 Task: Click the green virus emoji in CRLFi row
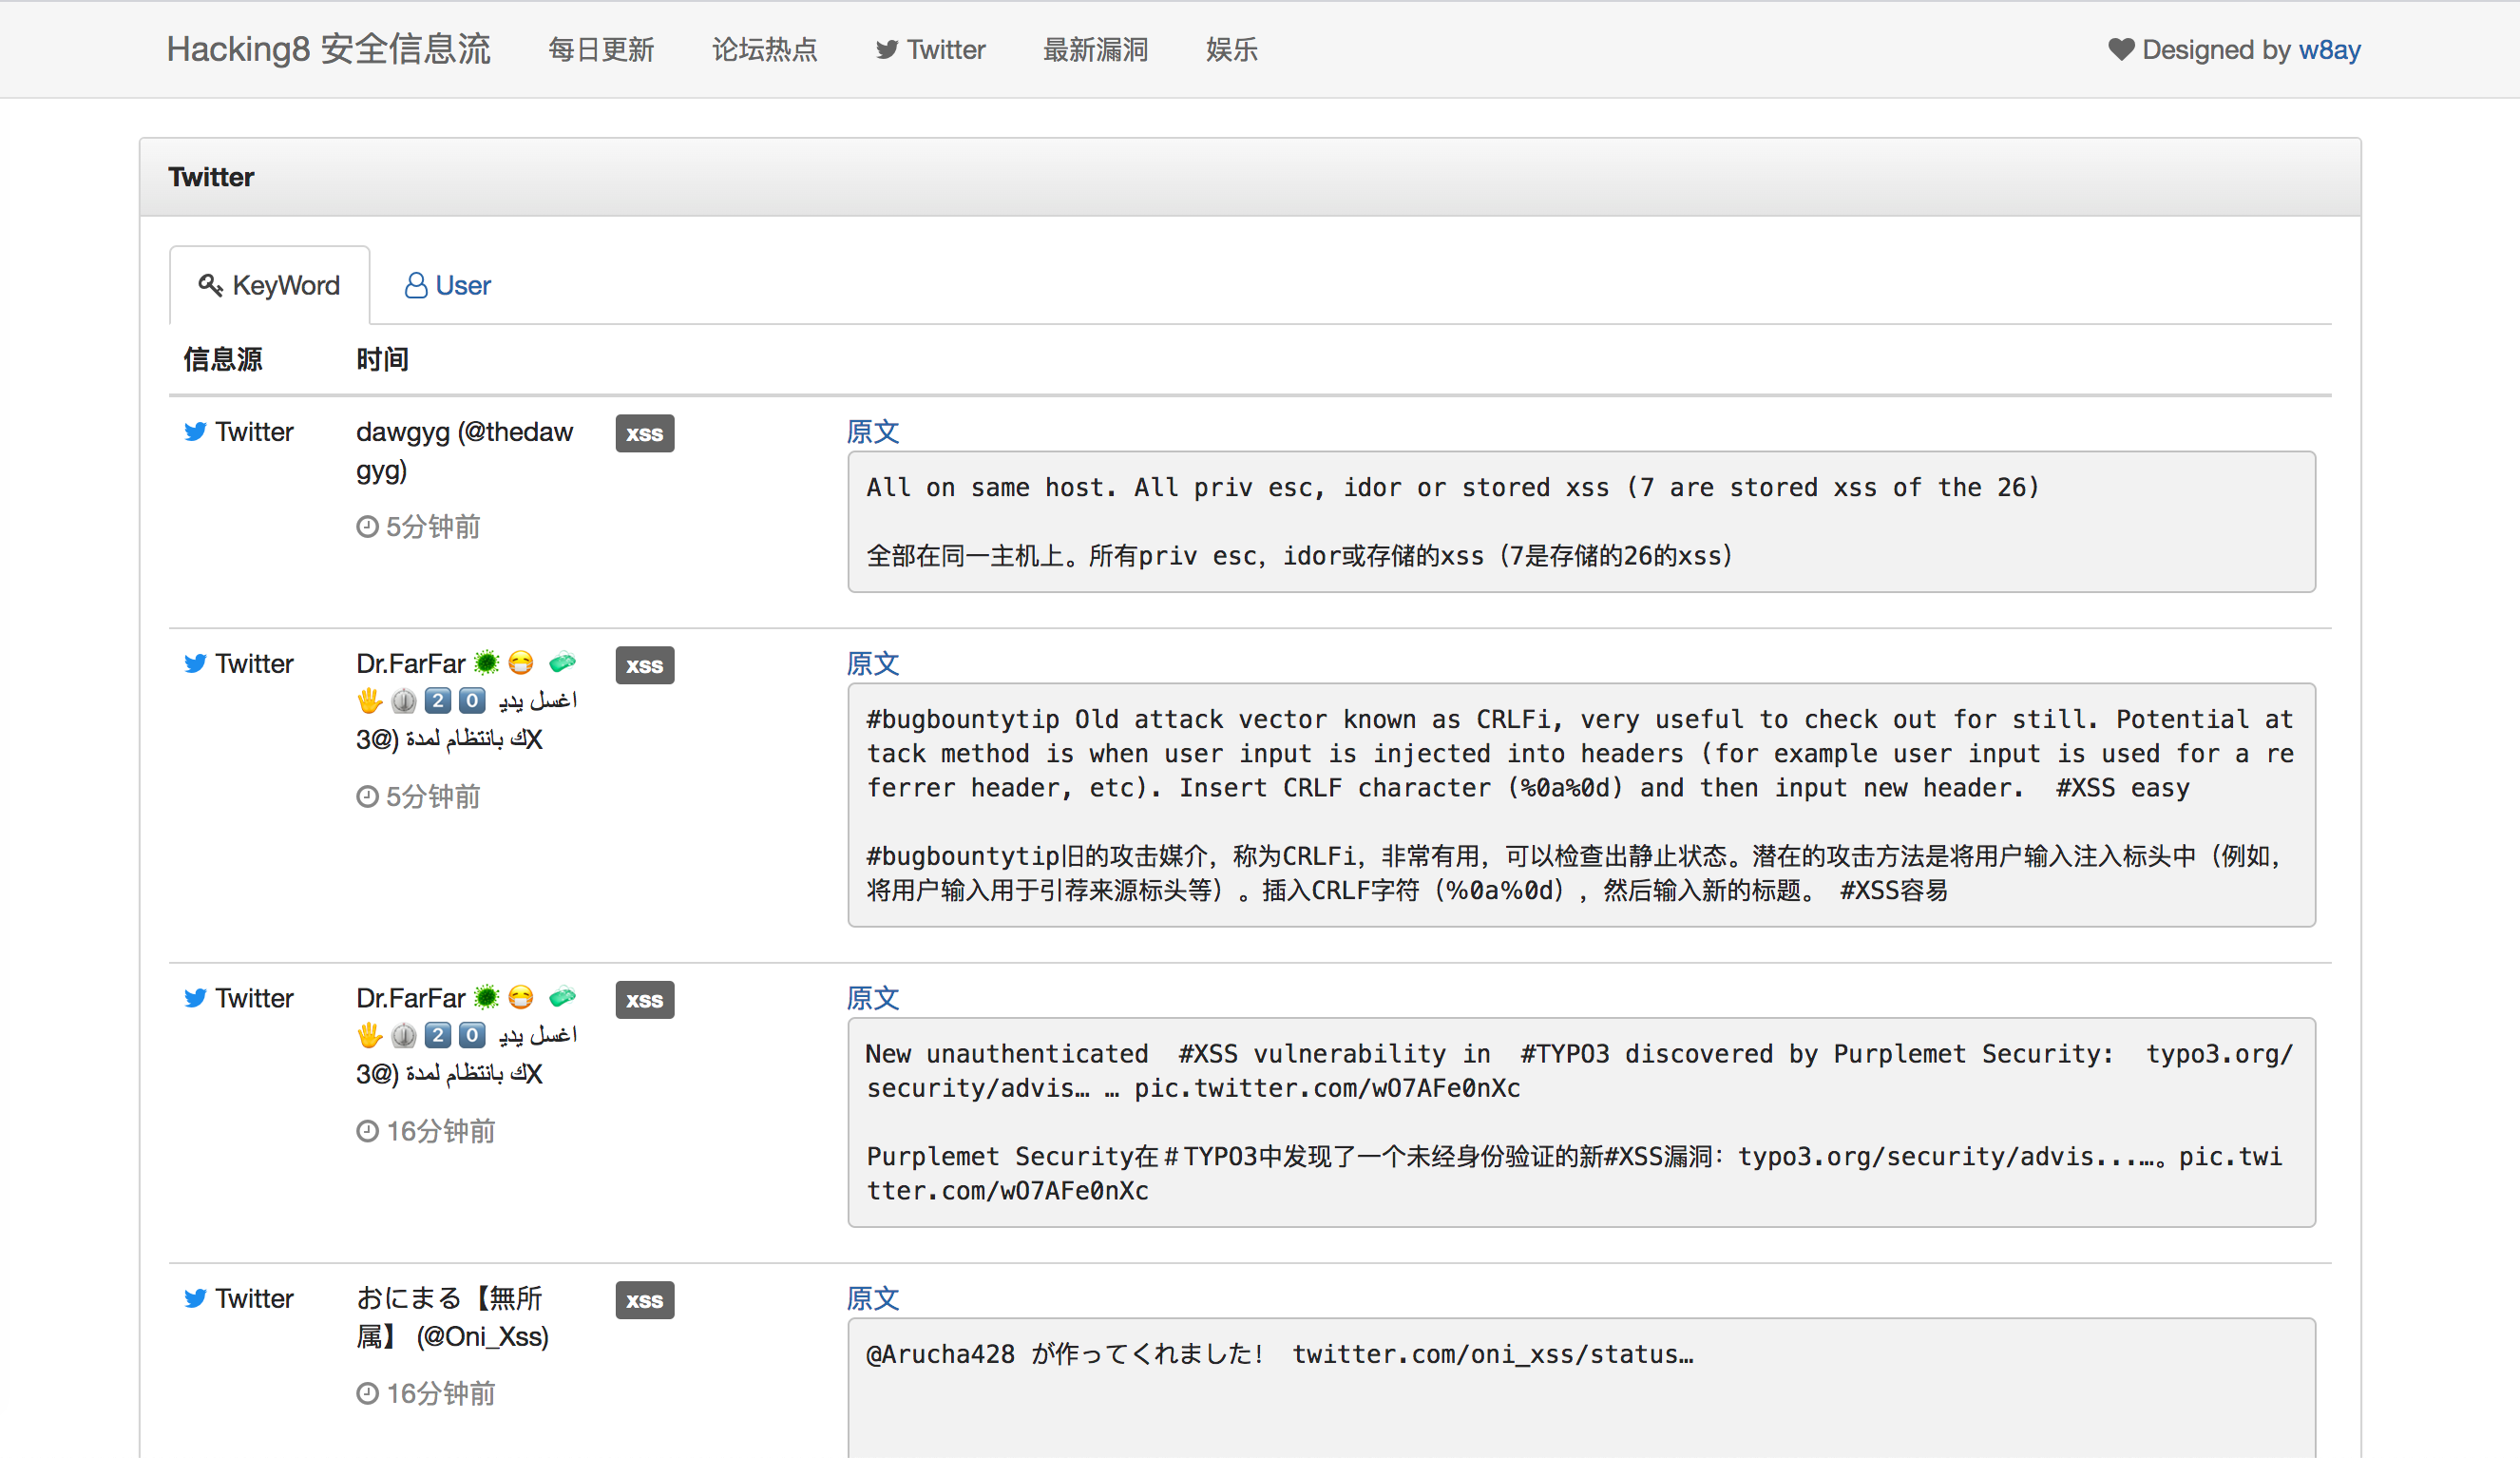[x=487, y=662]
